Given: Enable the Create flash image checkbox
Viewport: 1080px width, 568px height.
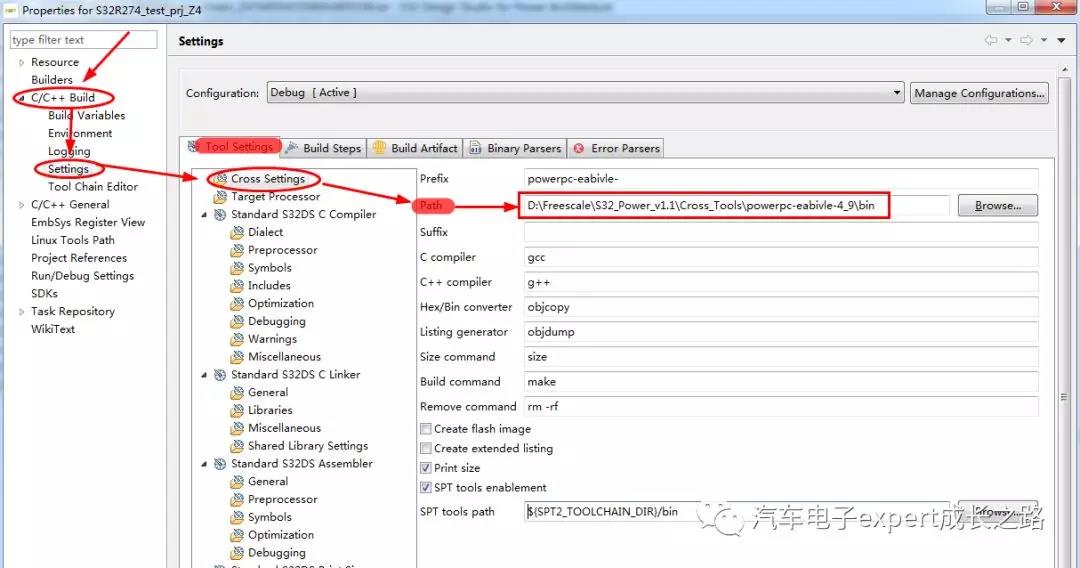Looking at the screenshot, I should click(x=426, y=429).
